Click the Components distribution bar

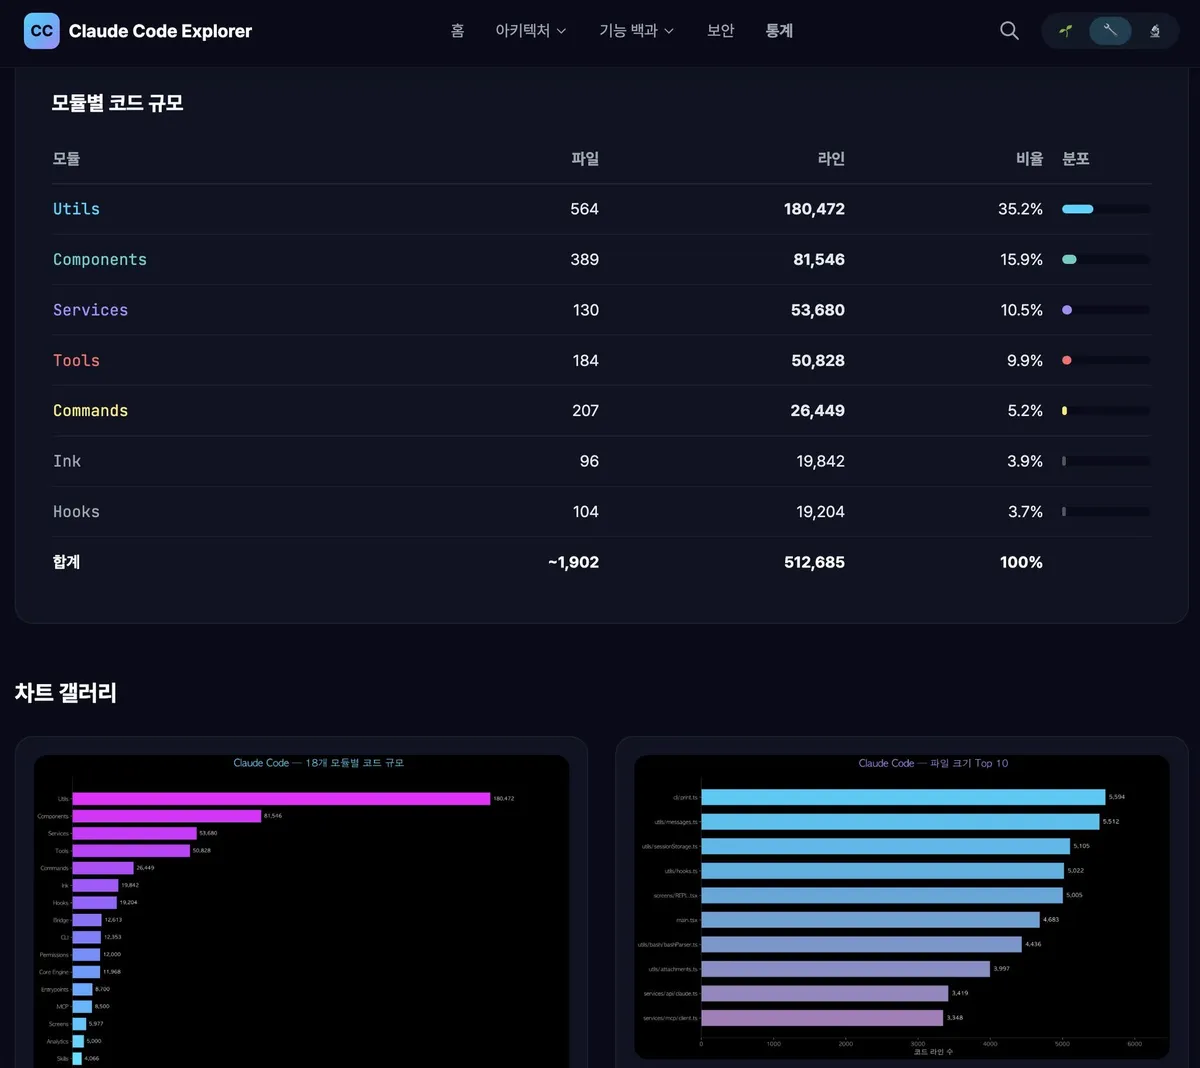click(1106, 259)
